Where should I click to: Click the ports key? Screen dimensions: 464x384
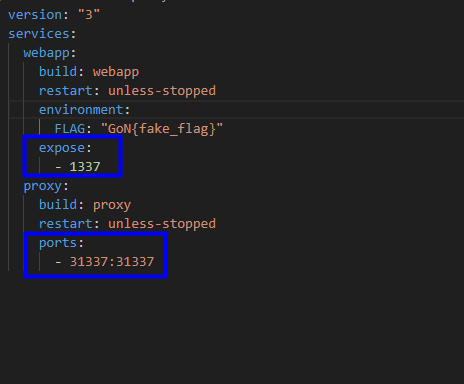pos(58,243)
